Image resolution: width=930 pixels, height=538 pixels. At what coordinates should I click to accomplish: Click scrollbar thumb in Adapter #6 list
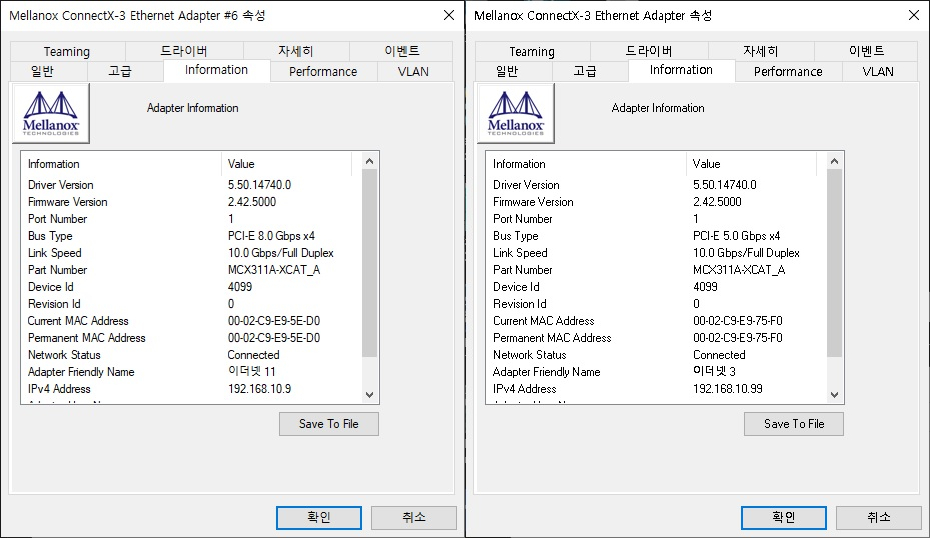coord(370,263)
